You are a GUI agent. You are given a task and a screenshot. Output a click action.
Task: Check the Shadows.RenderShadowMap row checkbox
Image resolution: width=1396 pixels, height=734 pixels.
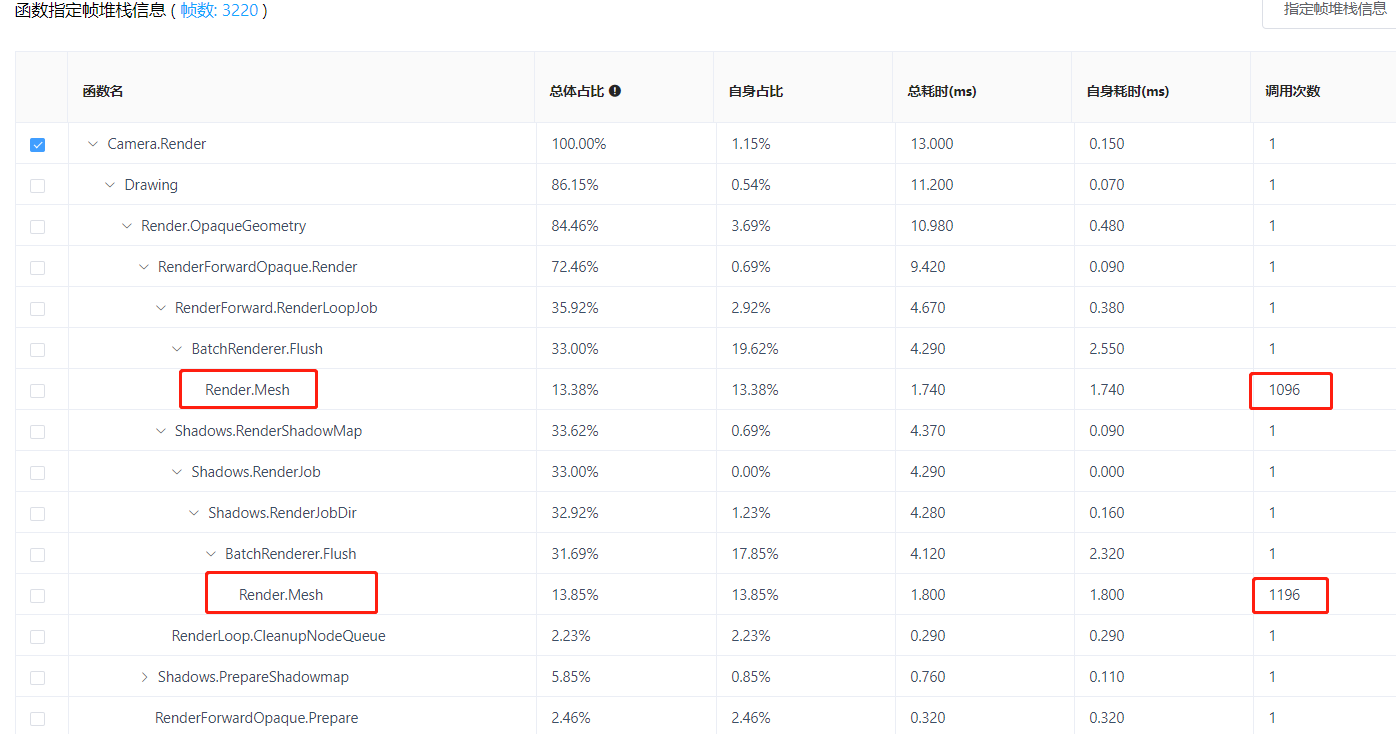point(37,431)
